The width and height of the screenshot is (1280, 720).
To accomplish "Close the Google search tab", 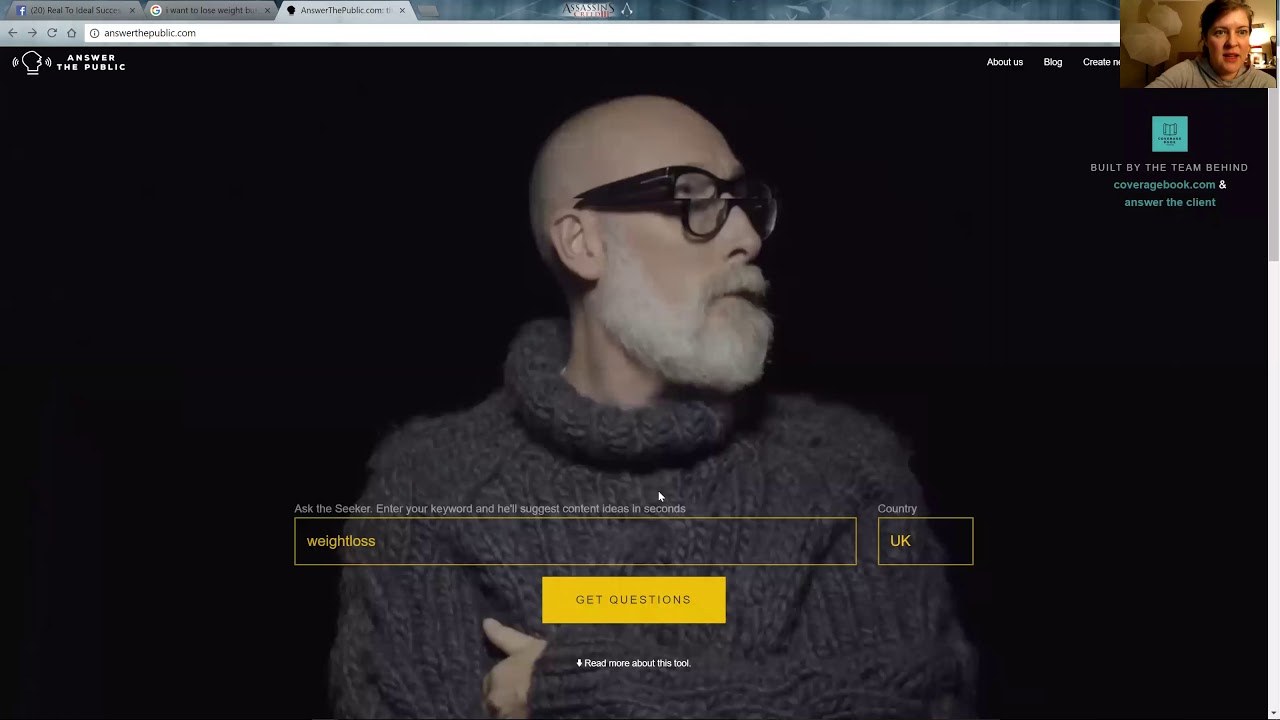I will pyautogui.click(x=267, y=10).
